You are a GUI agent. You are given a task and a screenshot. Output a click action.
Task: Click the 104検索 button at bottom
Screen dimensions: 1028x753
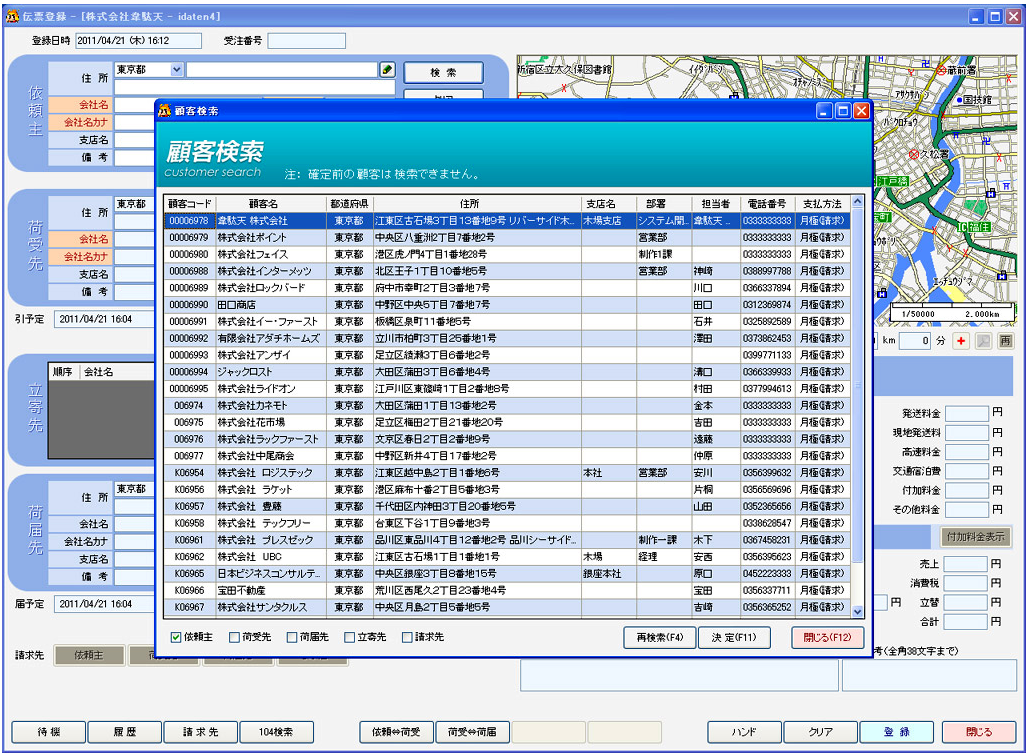(277, 732)
